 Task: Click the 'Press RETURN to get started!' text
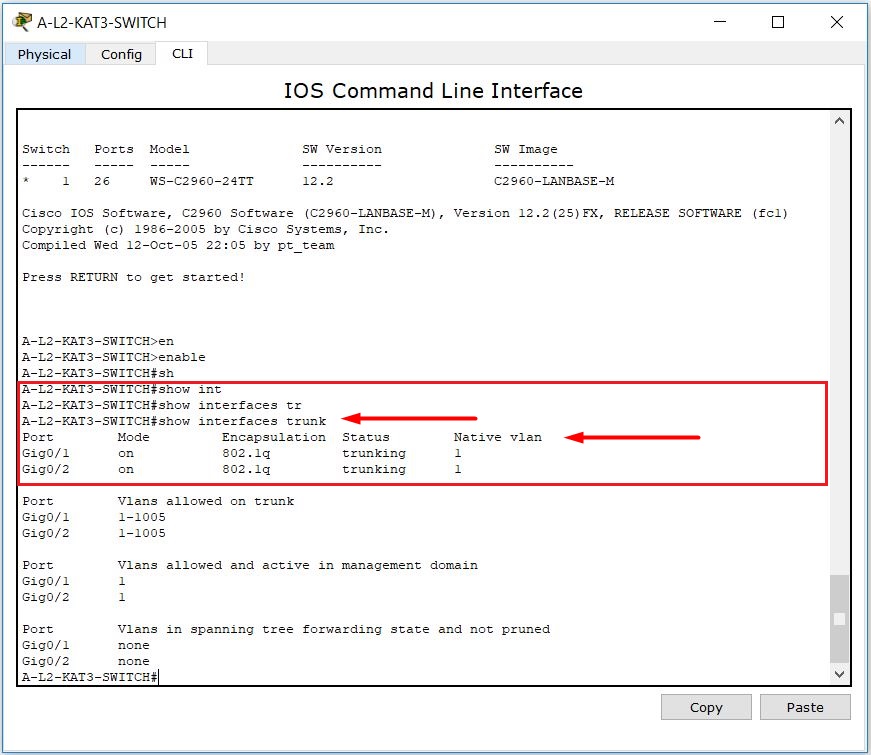point(133,277)
